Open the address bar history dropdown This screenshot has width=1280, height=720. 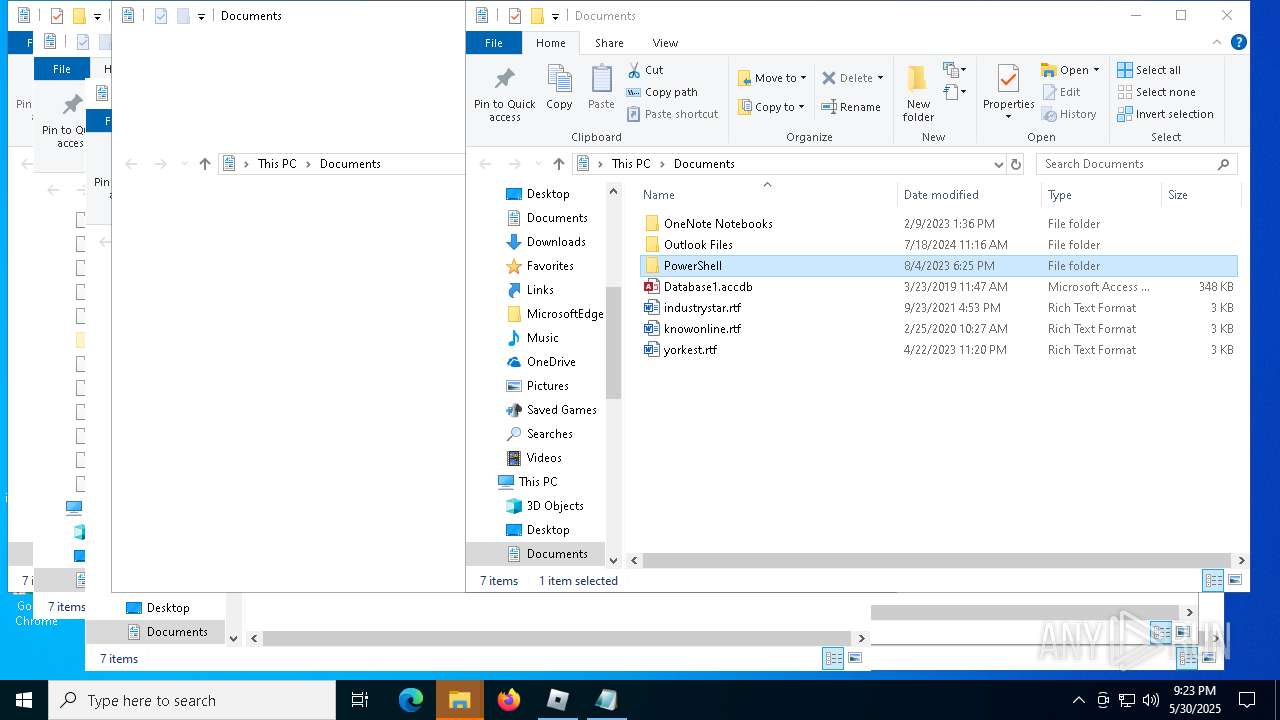pos(998,164)
